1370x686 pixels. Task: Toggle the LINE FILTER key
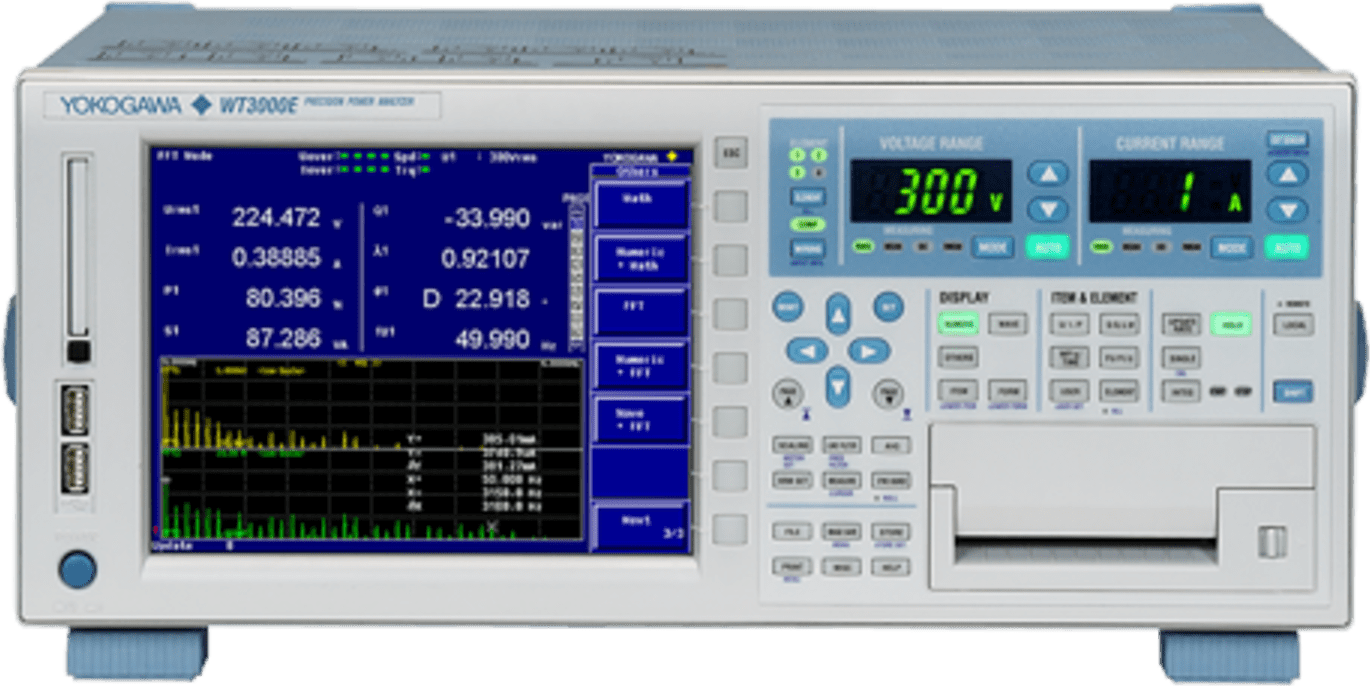(x=840, y=447)
